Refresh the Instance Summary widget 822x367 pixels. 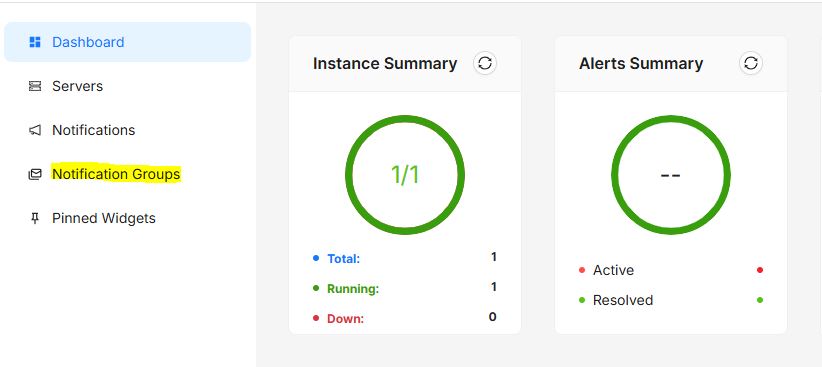point(485,63)
